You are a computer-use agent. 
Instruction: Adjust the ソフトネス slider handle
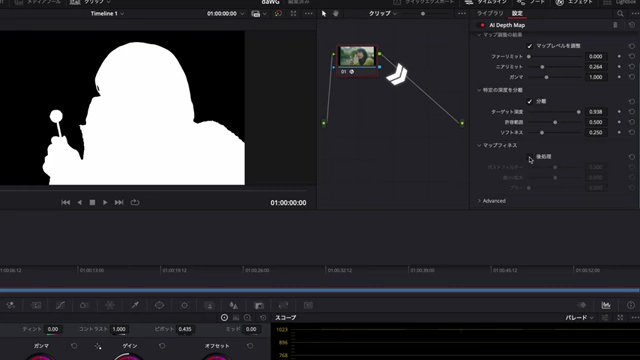tap(542, 132)
